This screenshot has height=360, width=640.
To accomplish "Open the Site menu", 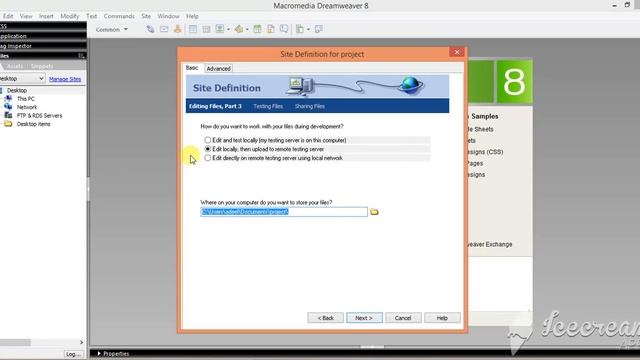I will click(146, 16).
